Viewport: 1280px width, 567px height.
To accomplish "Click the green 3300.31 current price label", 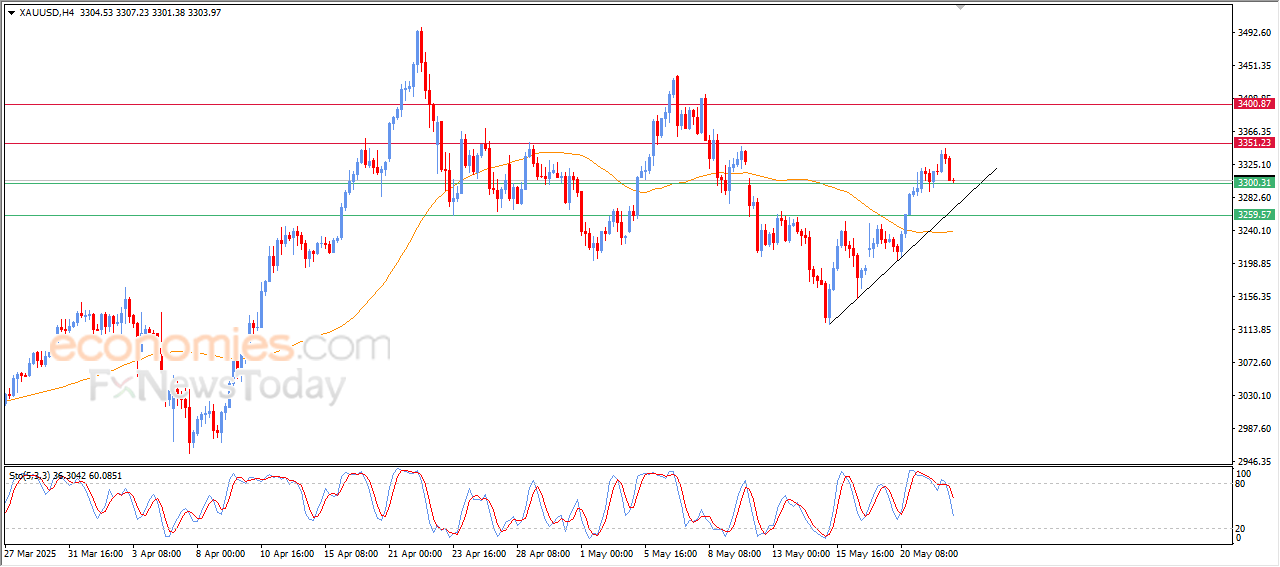I will [x=1253, y=182].
